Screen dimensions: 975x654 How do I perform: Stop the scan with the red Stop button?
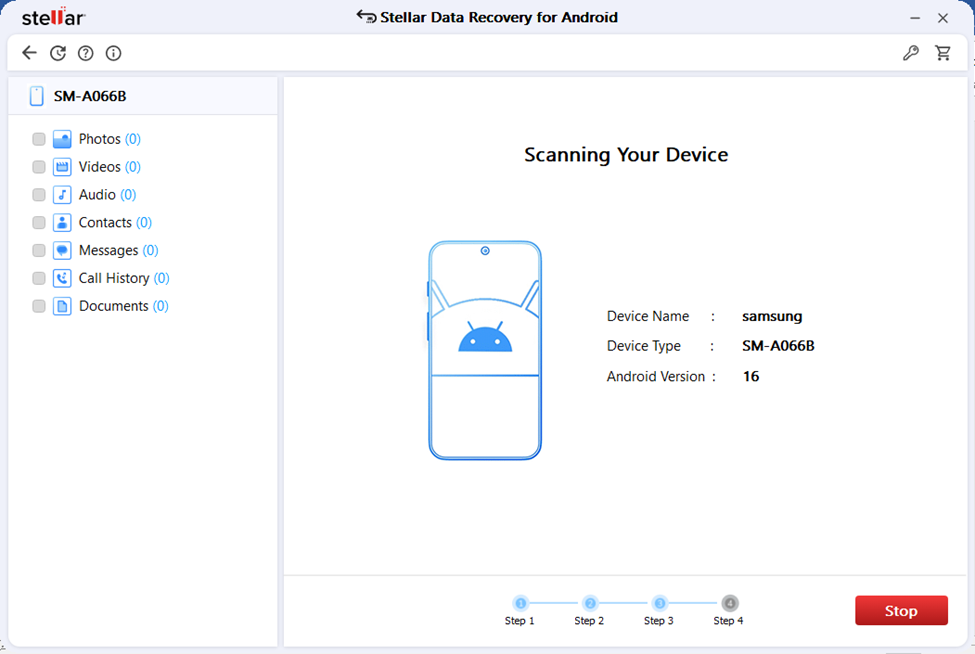(901, 610)
